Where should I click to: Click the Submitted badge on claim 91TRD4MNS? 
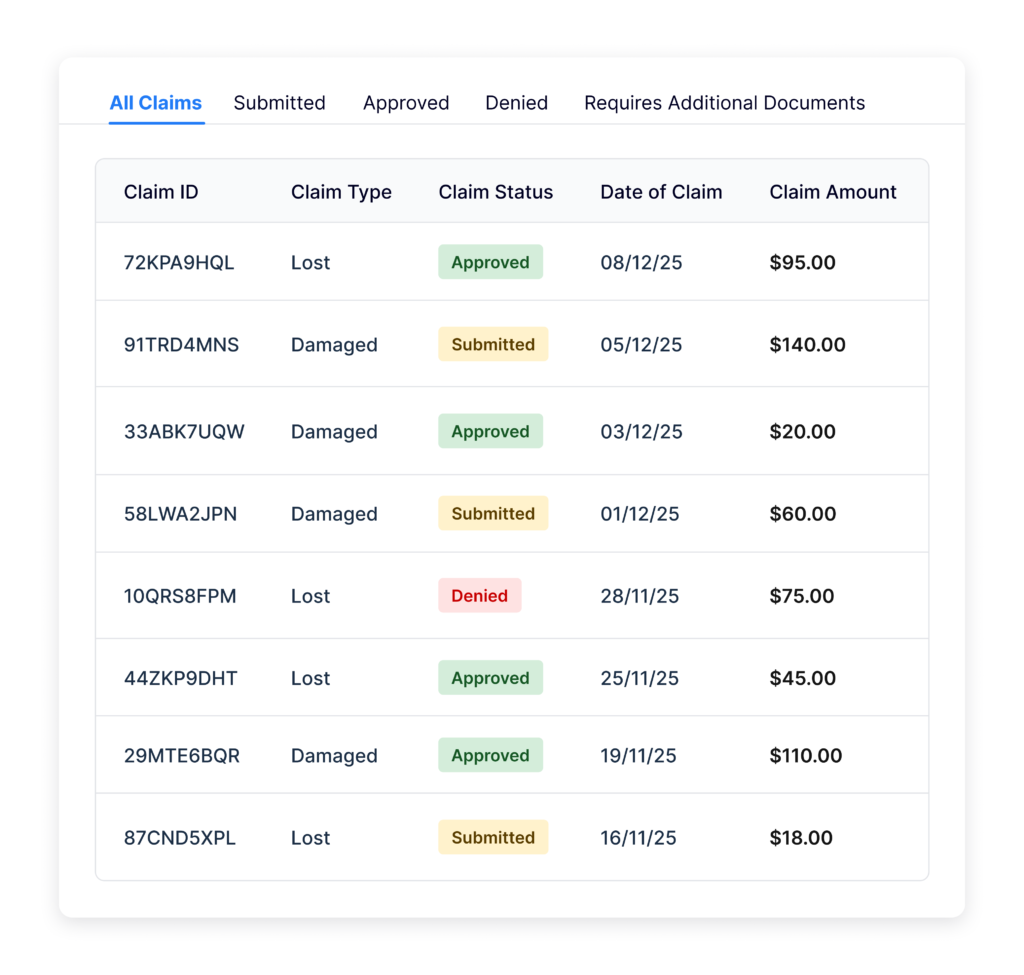(x=492, y=344)
